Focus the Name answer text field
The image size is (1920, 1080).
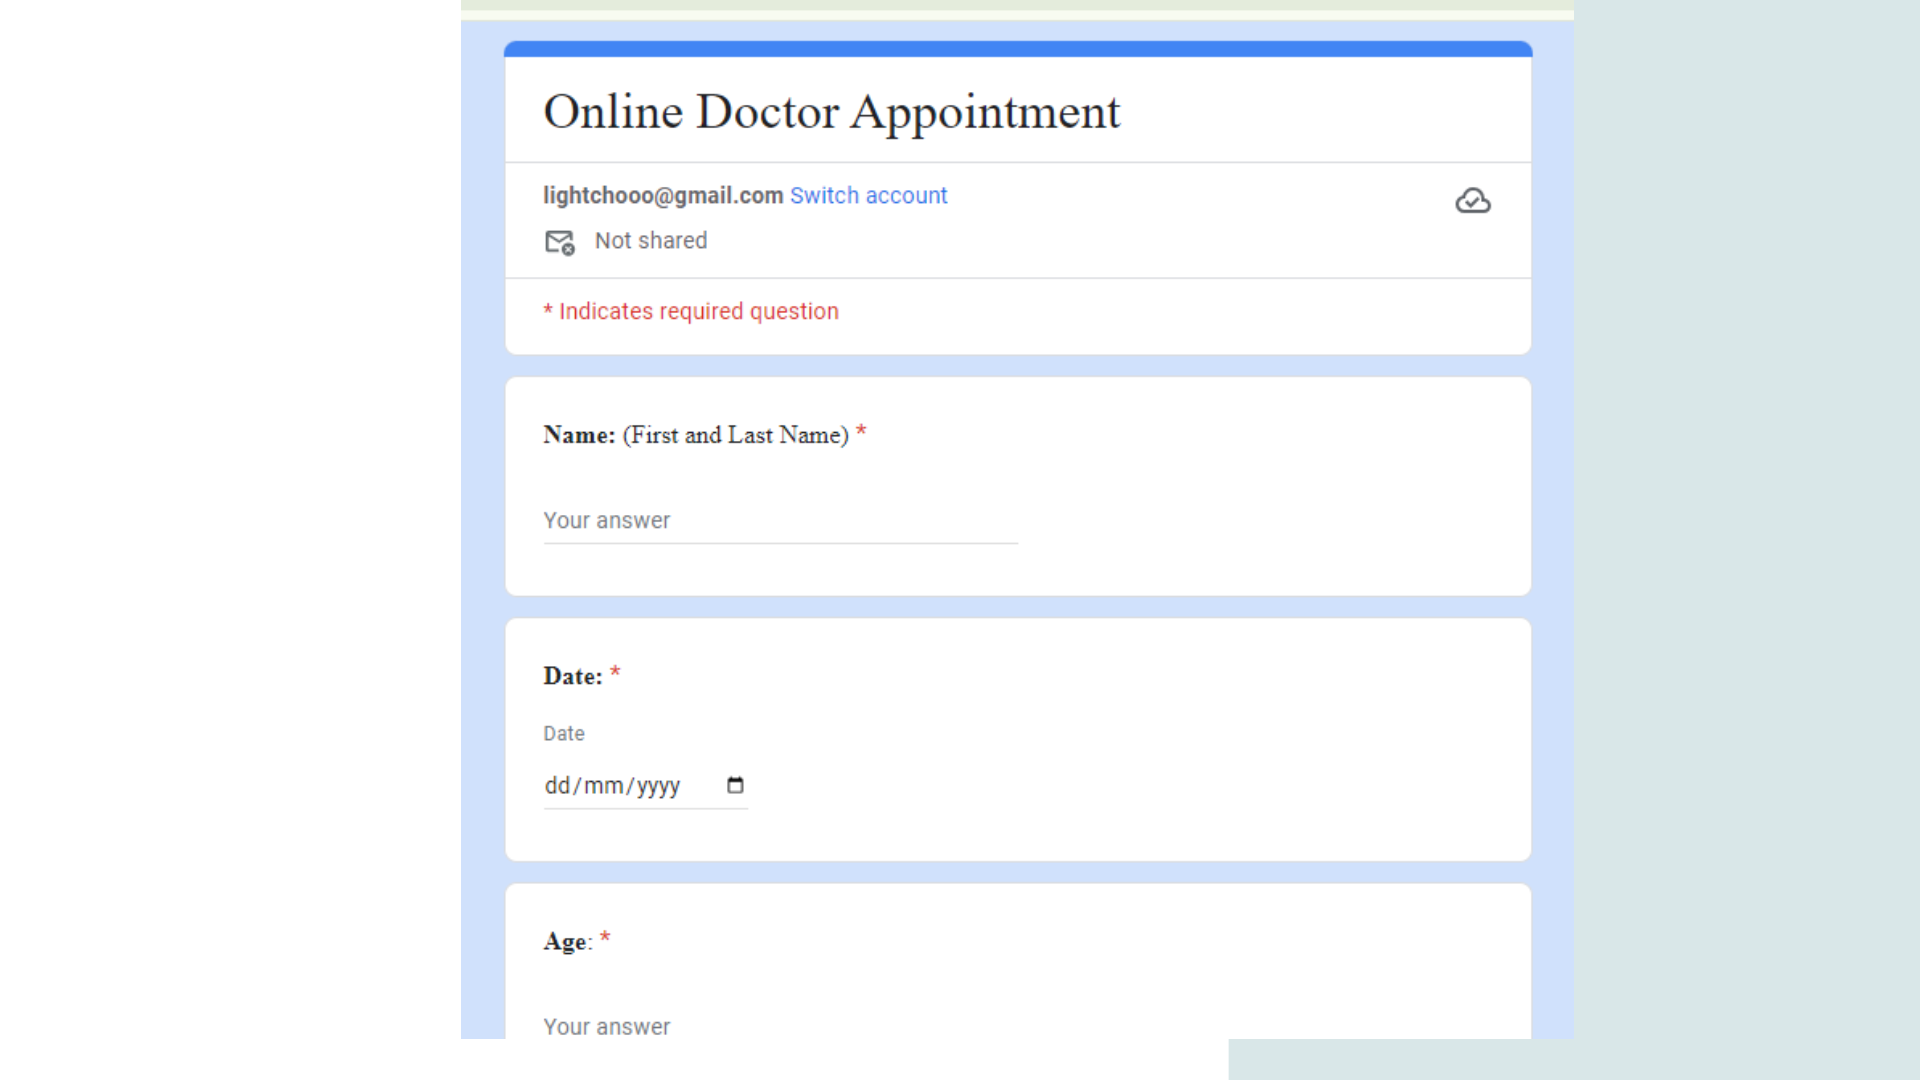[x=780, y=521]
